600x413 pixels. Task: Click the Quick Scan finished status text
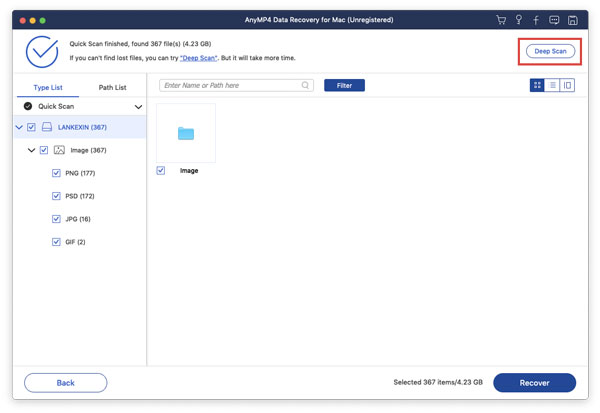[140, 44]
